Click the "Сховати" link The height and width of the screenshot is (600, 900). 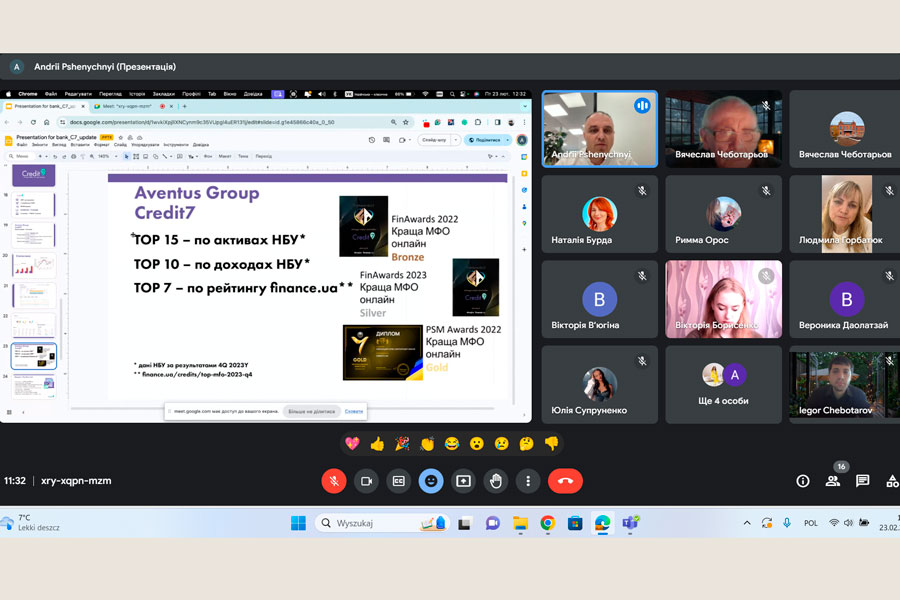(x=354, y=411)
